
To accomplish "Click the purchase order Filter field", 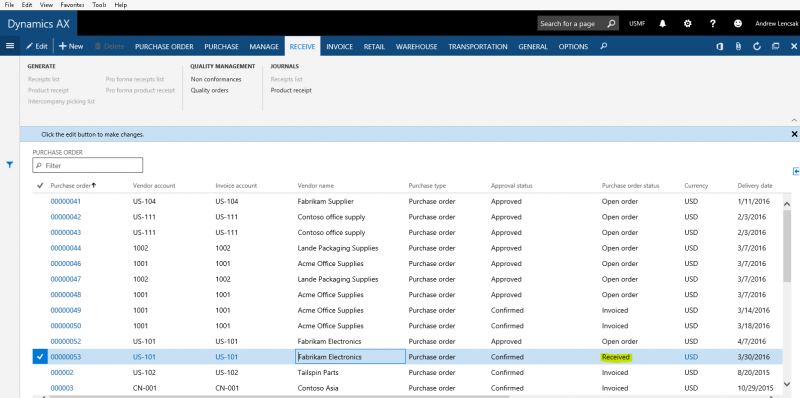I will (88, 165).
